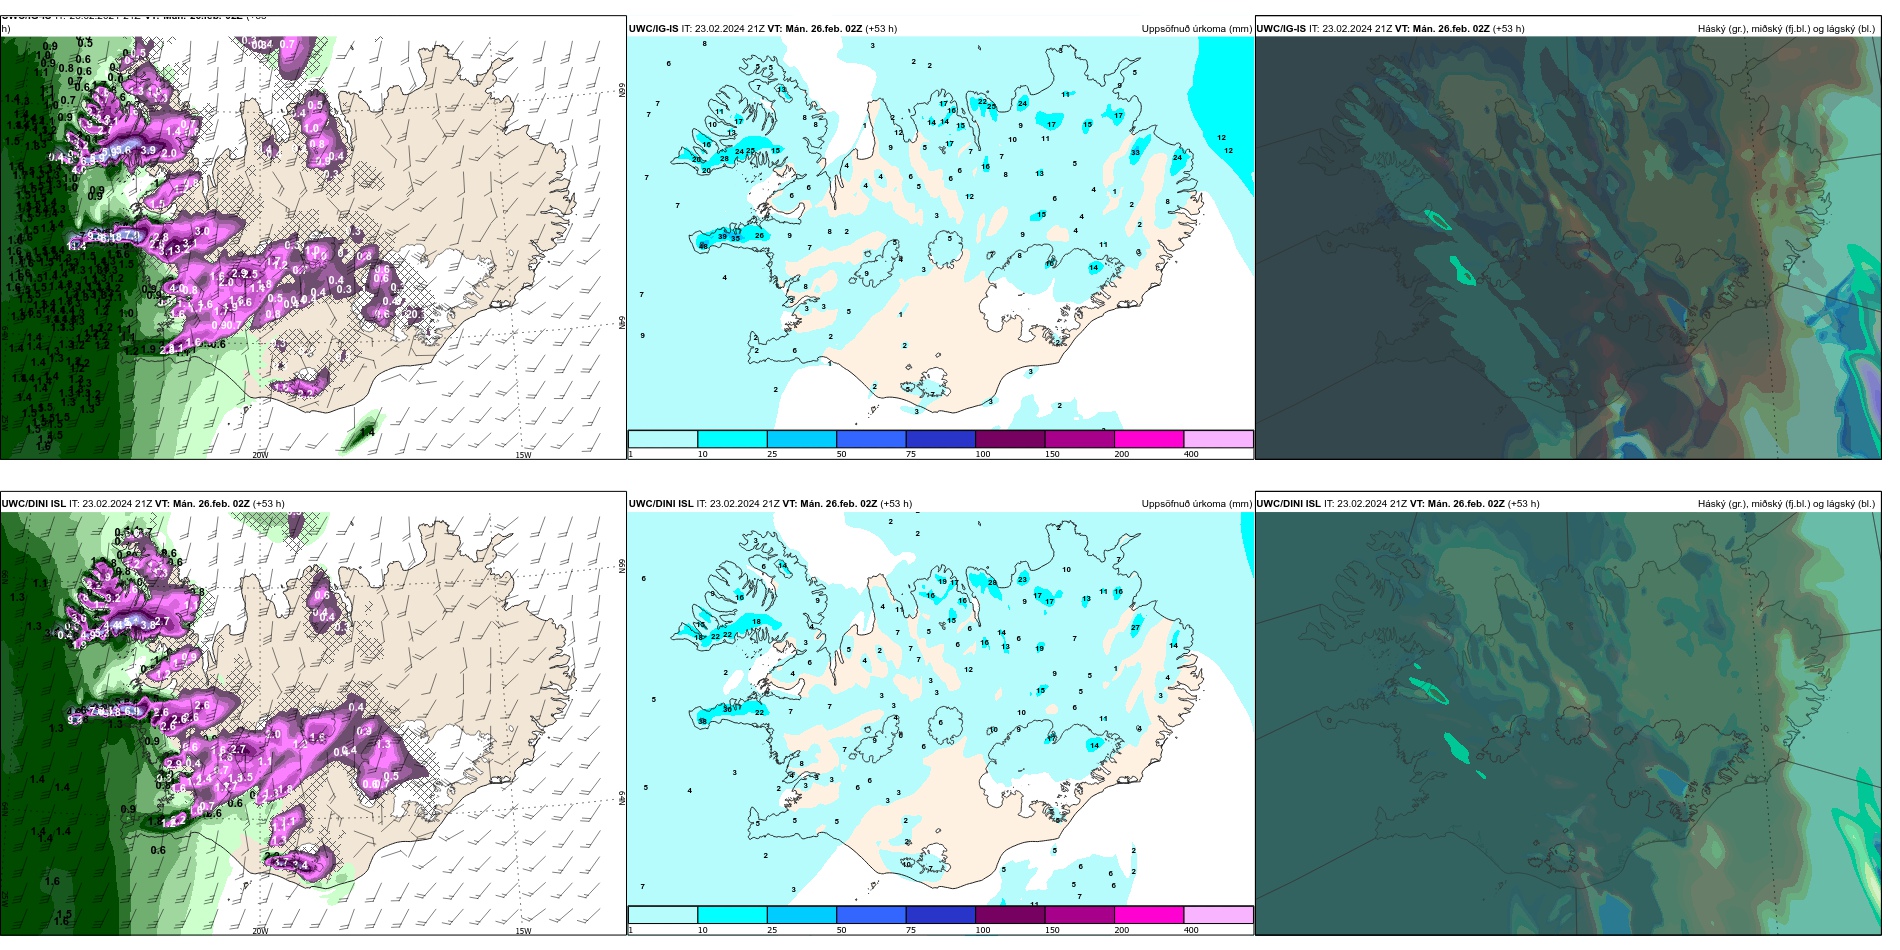Select the 200–400 mm swatch in IG-IS legend
Viewport: 1900px width, 950px height.
[x=1149, y=439]
